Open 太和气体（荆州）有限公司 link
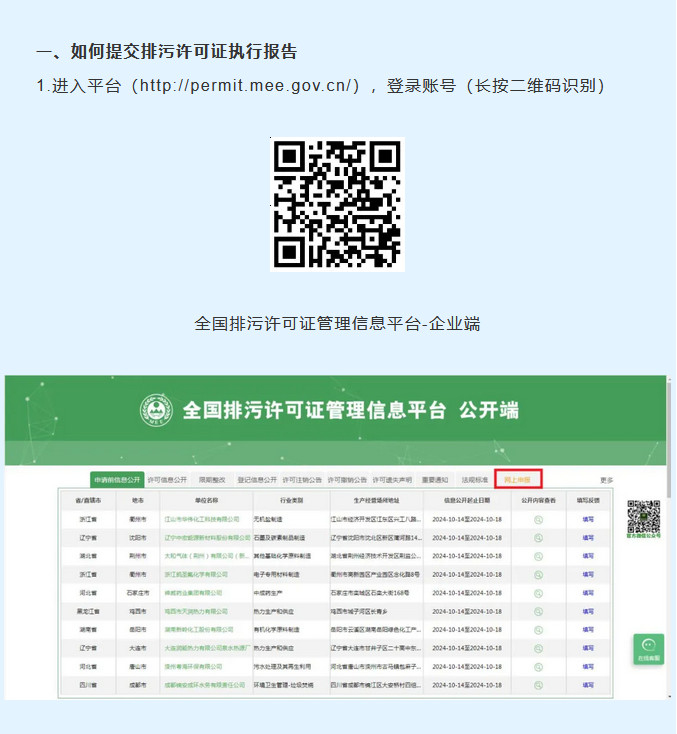 (206, 556)
